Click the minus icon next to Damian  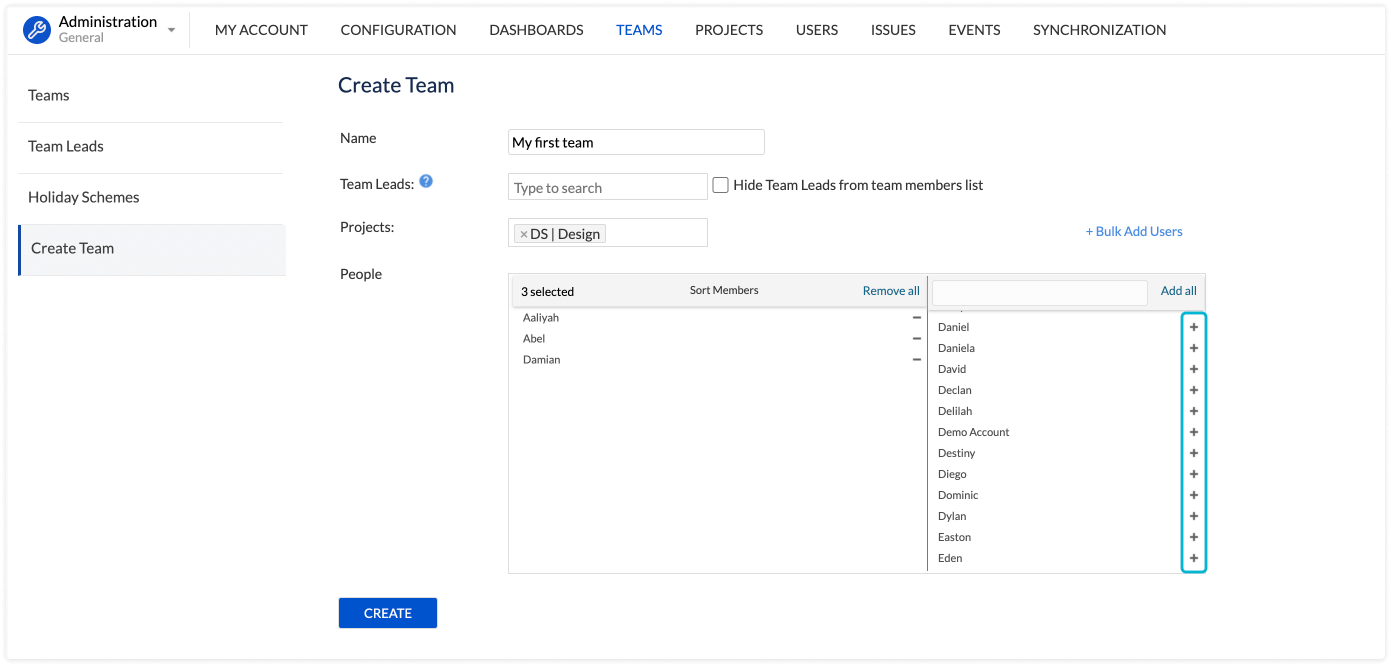tap(916, 360)
